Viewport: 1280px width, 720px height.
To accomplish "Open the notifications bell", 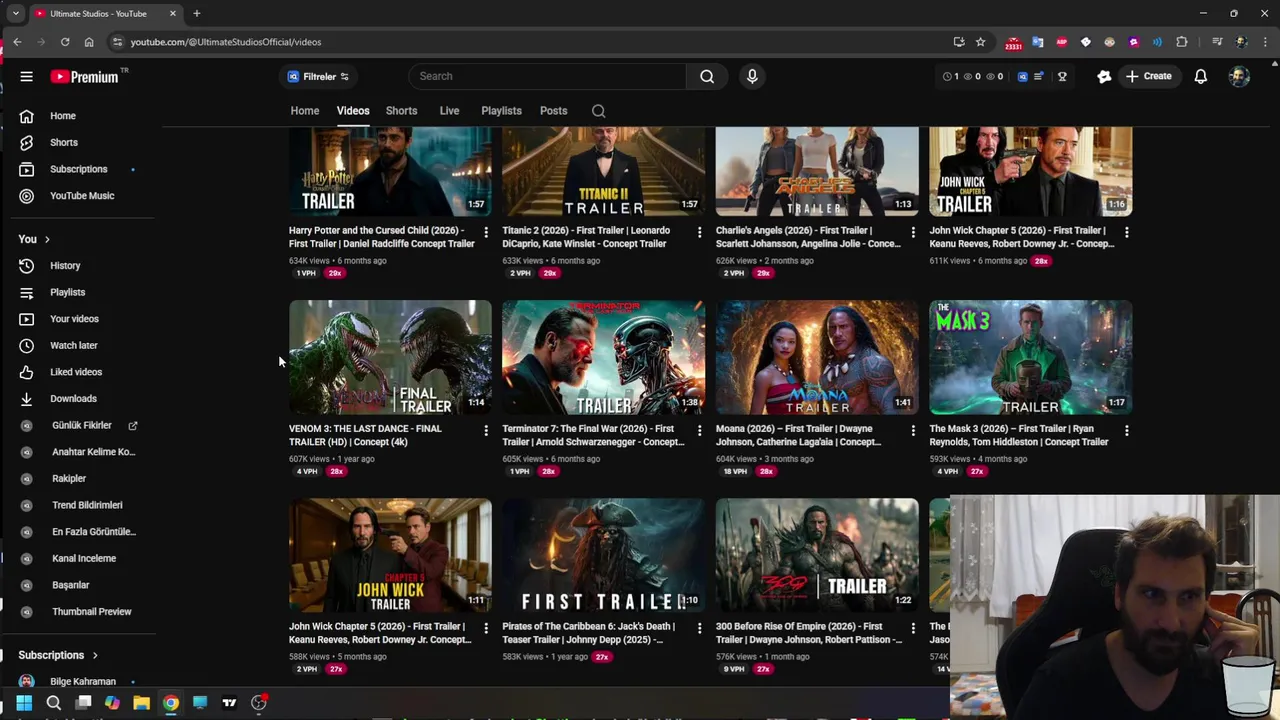I will (1201, 76).
